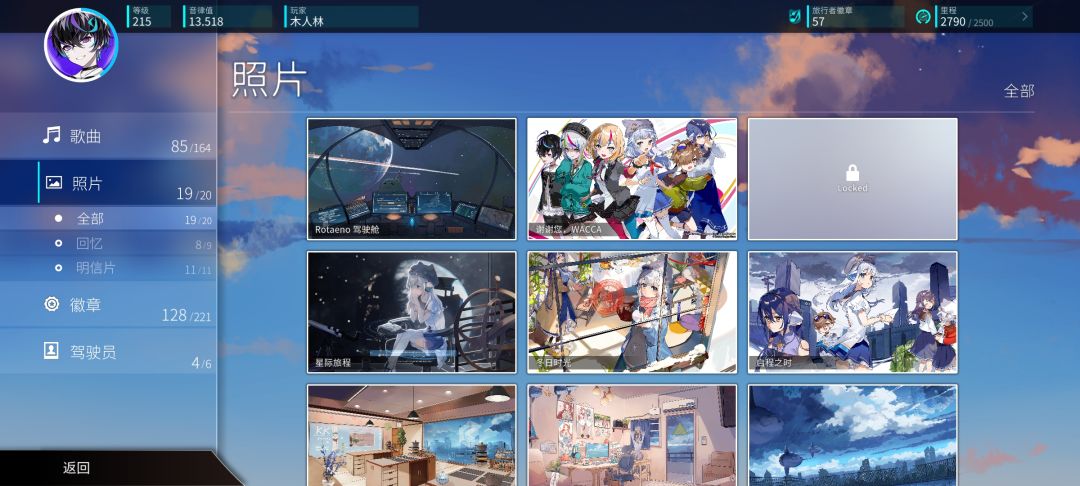Open the Rotaeno 驾驶舱 photo
This screenshot has height=486, width=1080.
(x=411, y=179)
